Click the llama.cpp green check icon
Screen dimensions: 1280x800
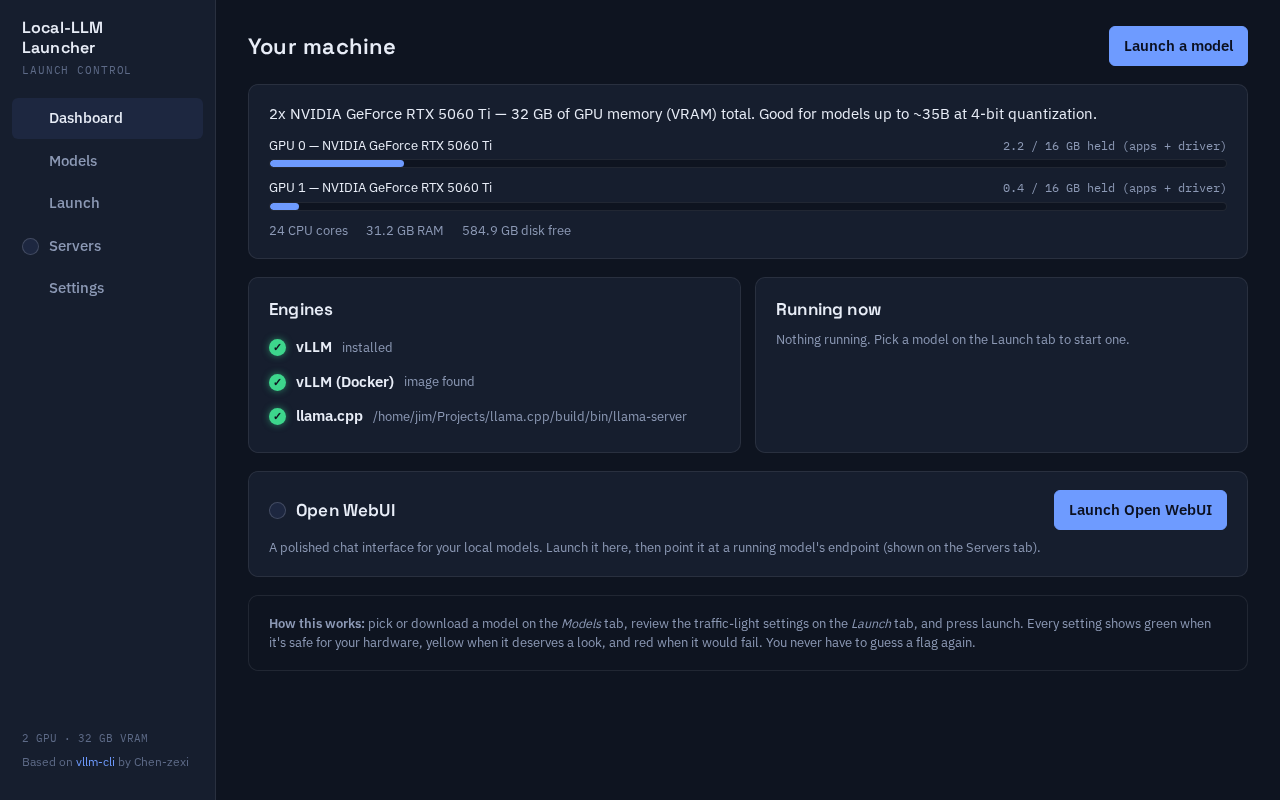coord(277,416)
